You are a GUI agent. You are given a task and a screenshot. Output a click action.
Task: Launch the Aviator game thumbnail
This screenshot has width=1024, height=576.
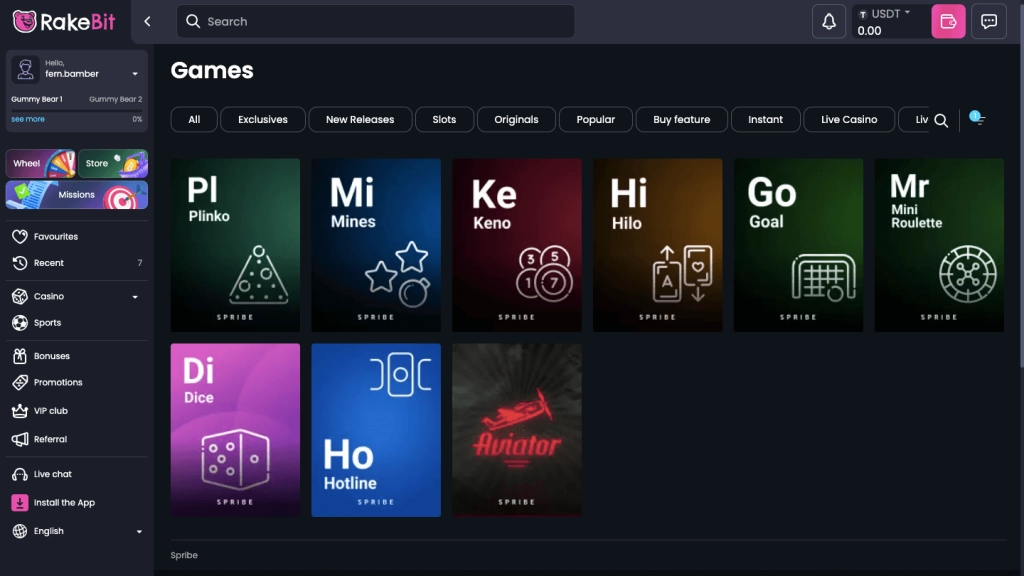(516, 430)
